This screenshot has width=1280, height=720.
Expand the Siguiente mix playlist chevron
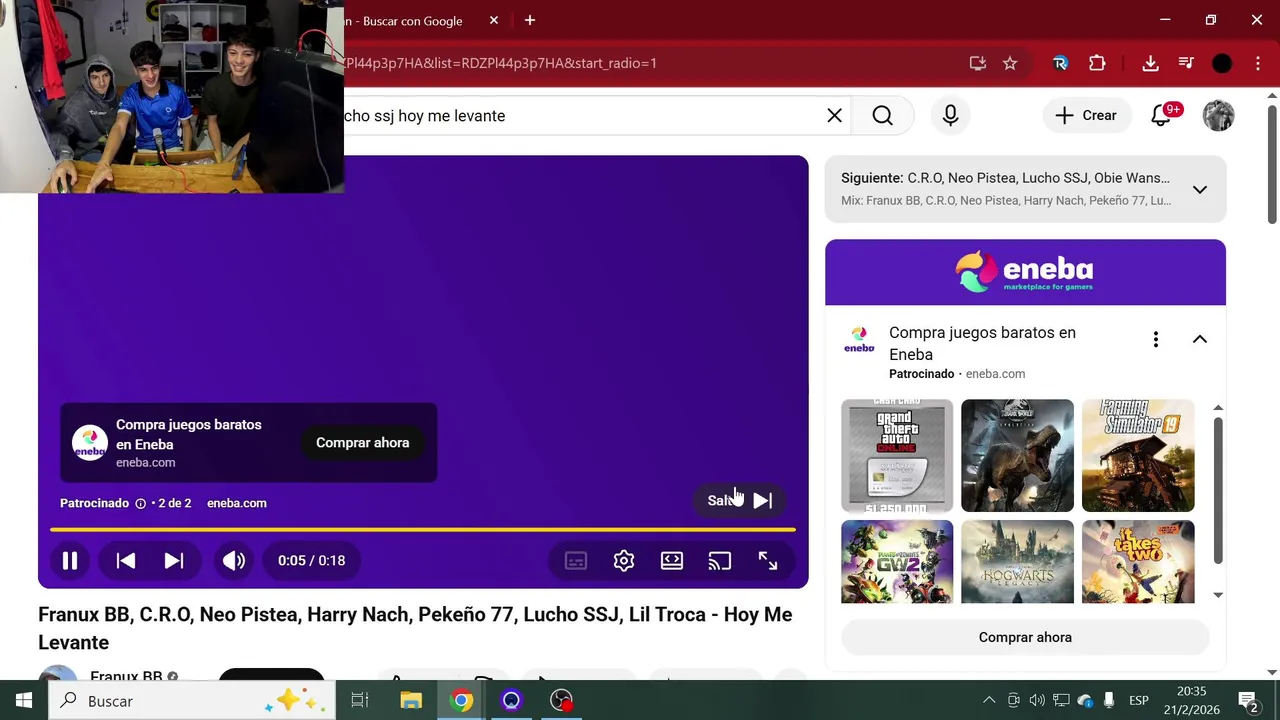1200,189
